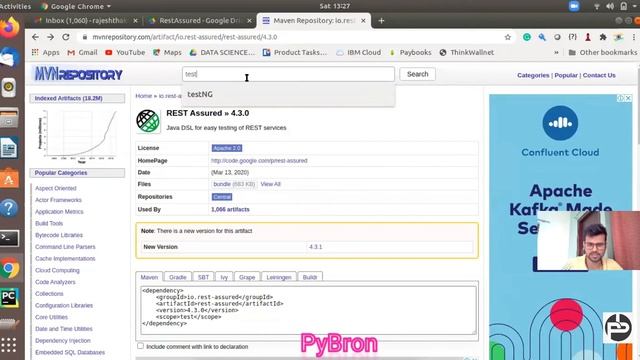The width and height of the screenshot is (640, 360).
Task: Open Files manager from the dock
Action: (x=9, y=118)
